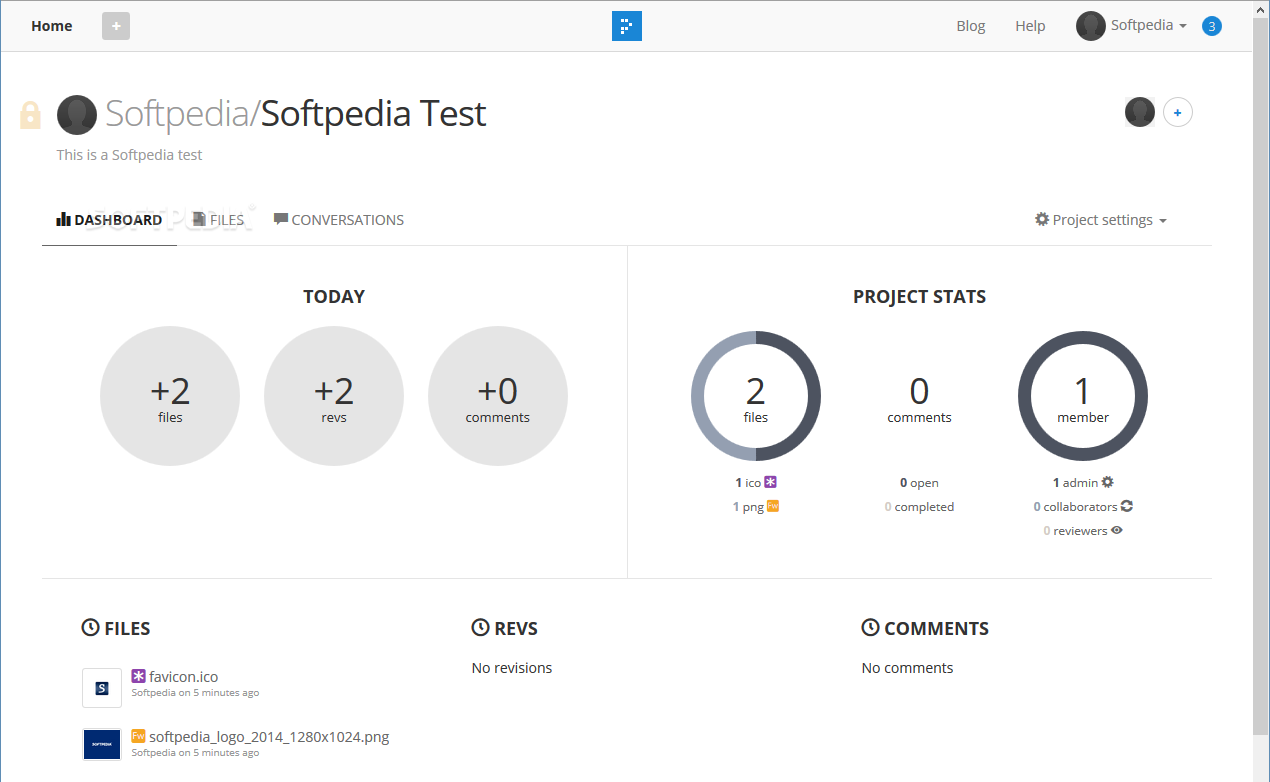The width and height of the screenshot is (1270, 782).
Task: Click the project owner avatar beside title
Action: coord(77,115)
